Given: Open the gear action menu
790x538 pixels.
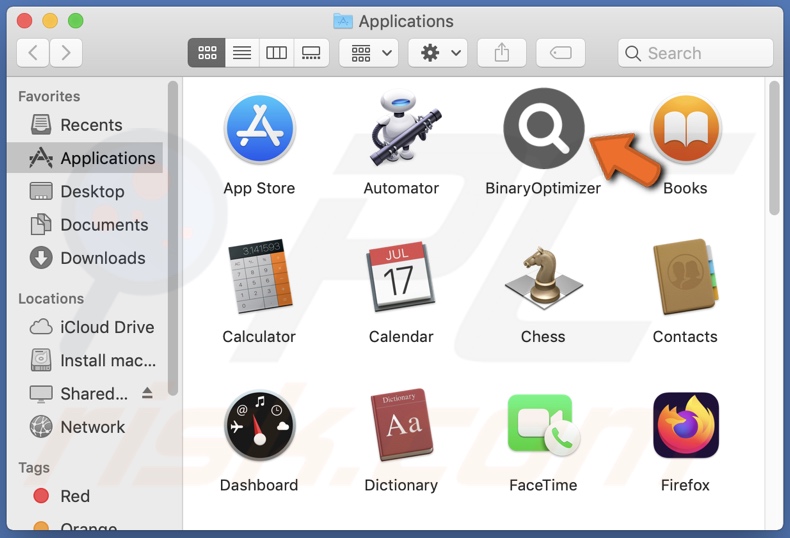Looking at the screenshot, I should [438, 52].
